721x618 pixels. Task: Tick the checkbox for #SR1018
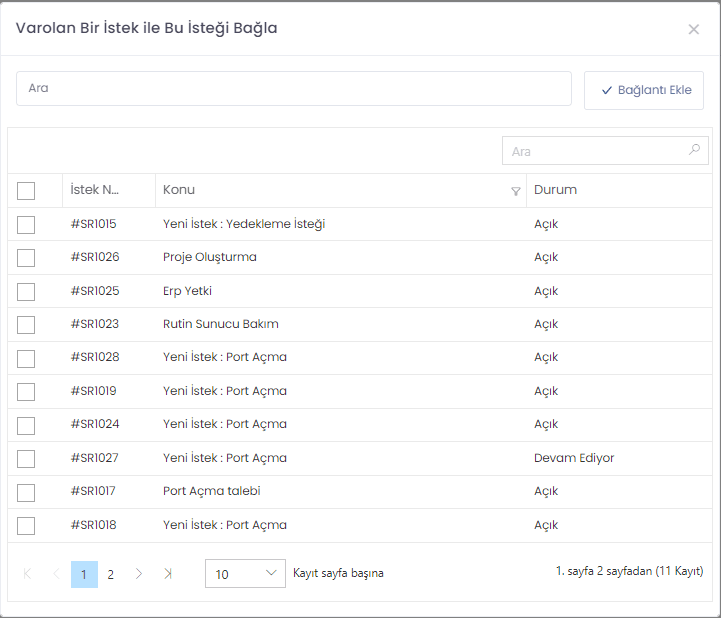click(26, 526)
